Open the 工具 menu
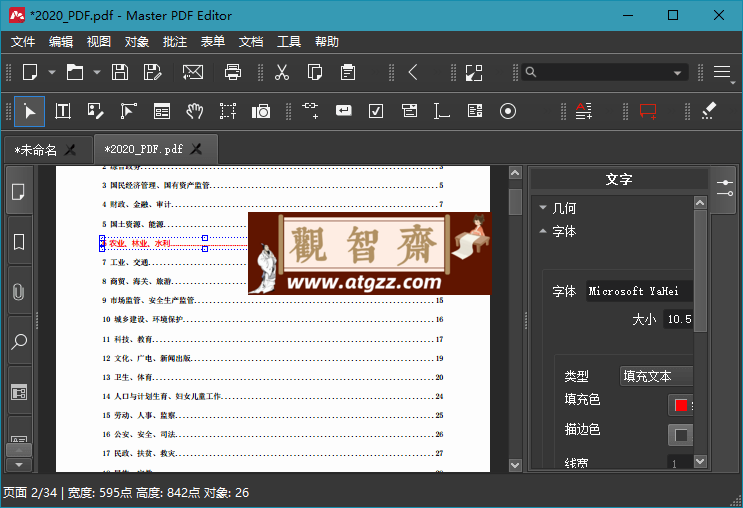 coord(289,42)
